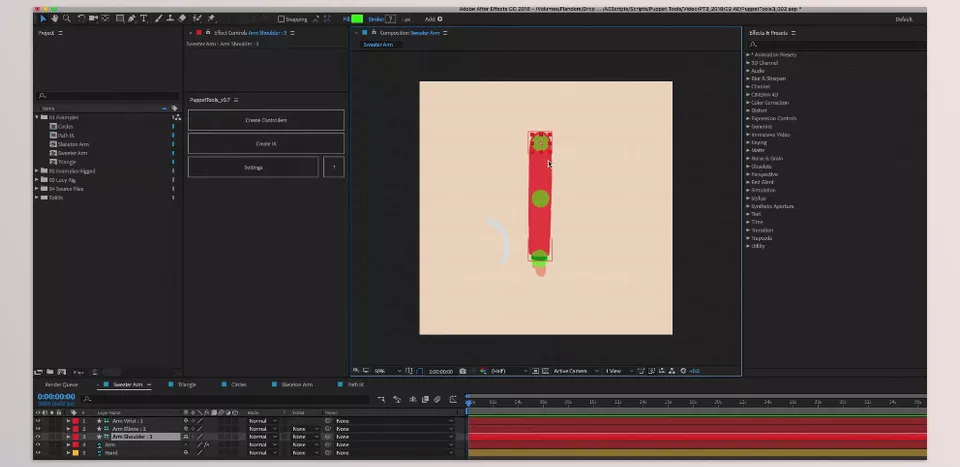Click the red label color of Arm layer
This screenshot has width=960, height=467.
[x=75, y=444]
